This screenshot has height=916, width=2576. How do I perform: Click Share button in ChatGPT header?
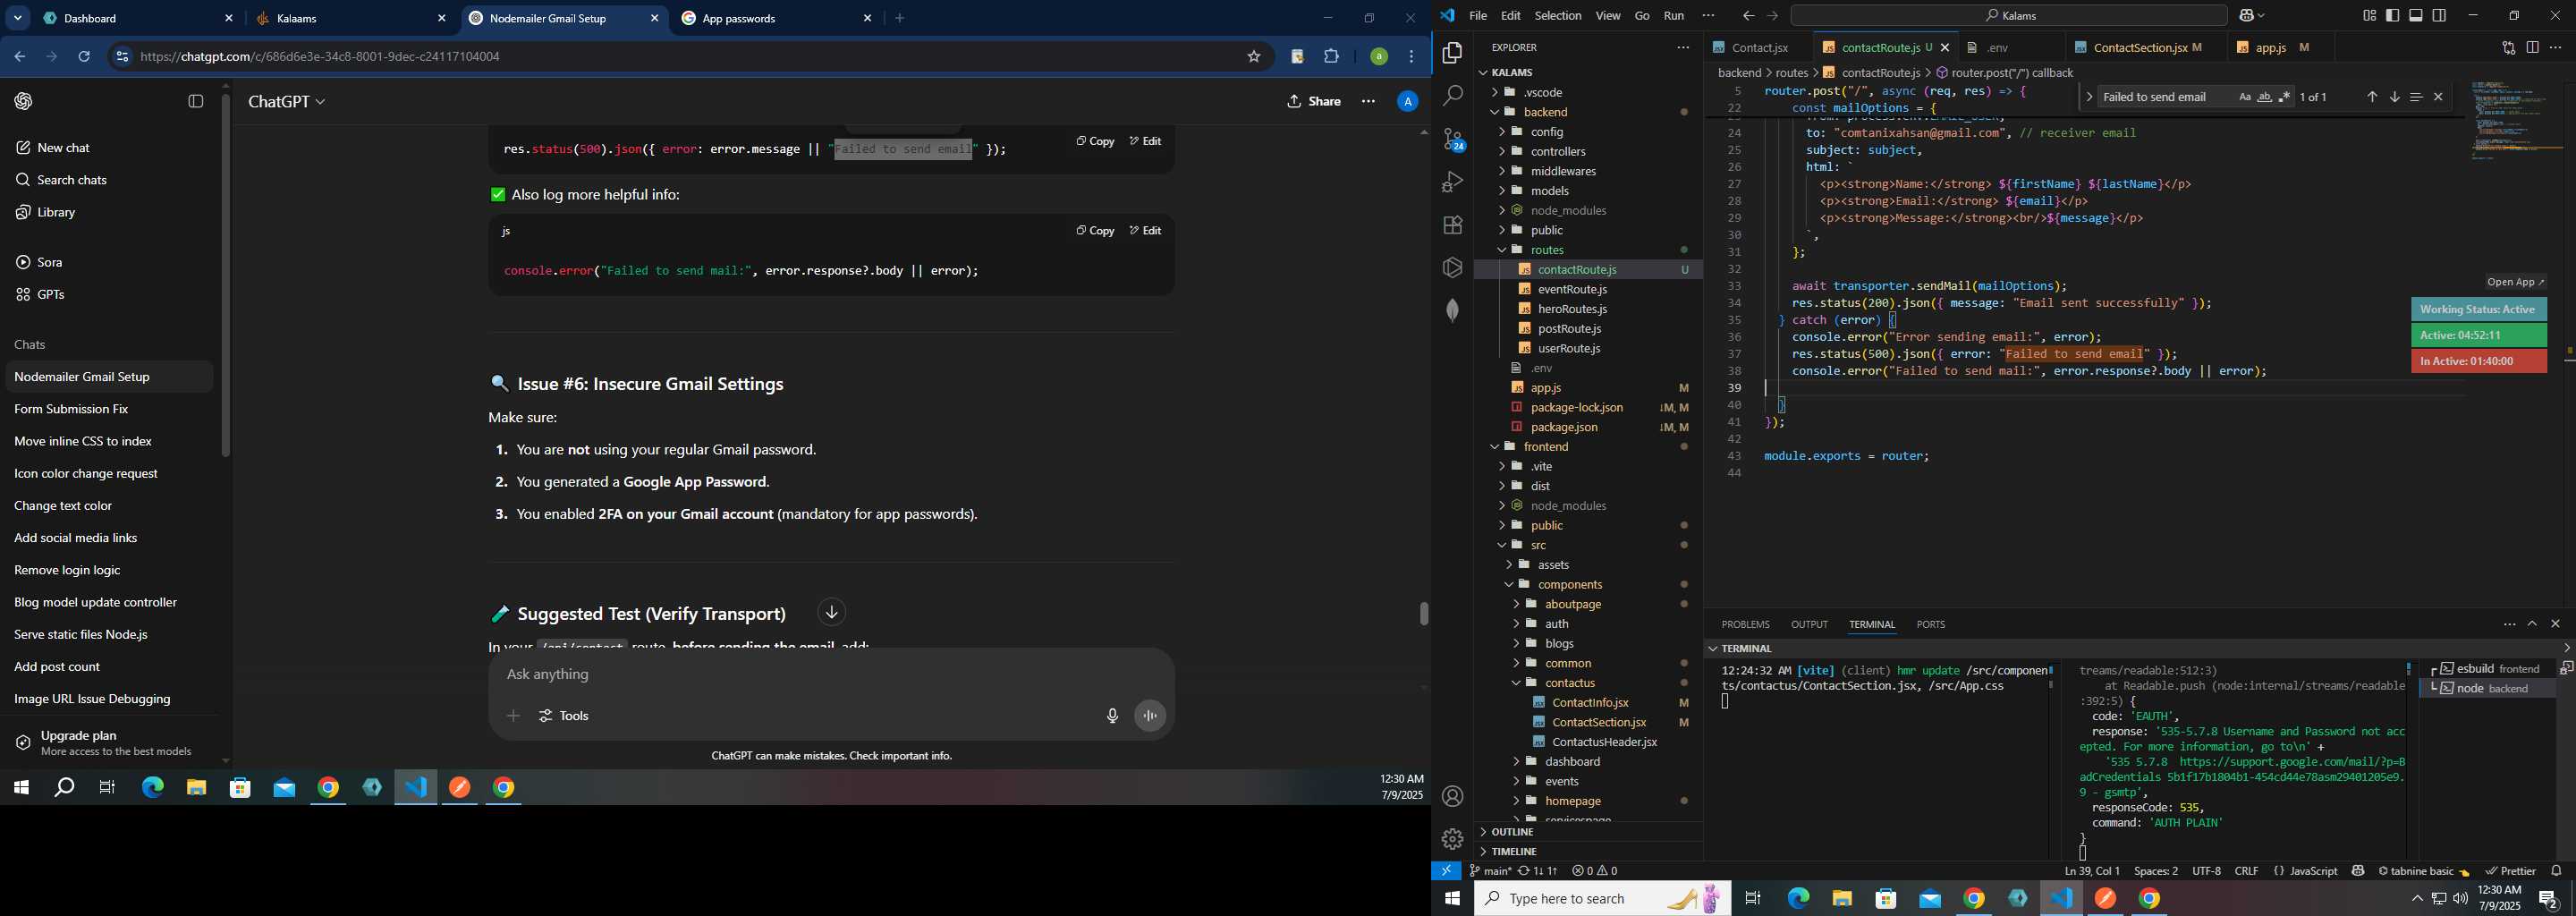coord(1314,102)
